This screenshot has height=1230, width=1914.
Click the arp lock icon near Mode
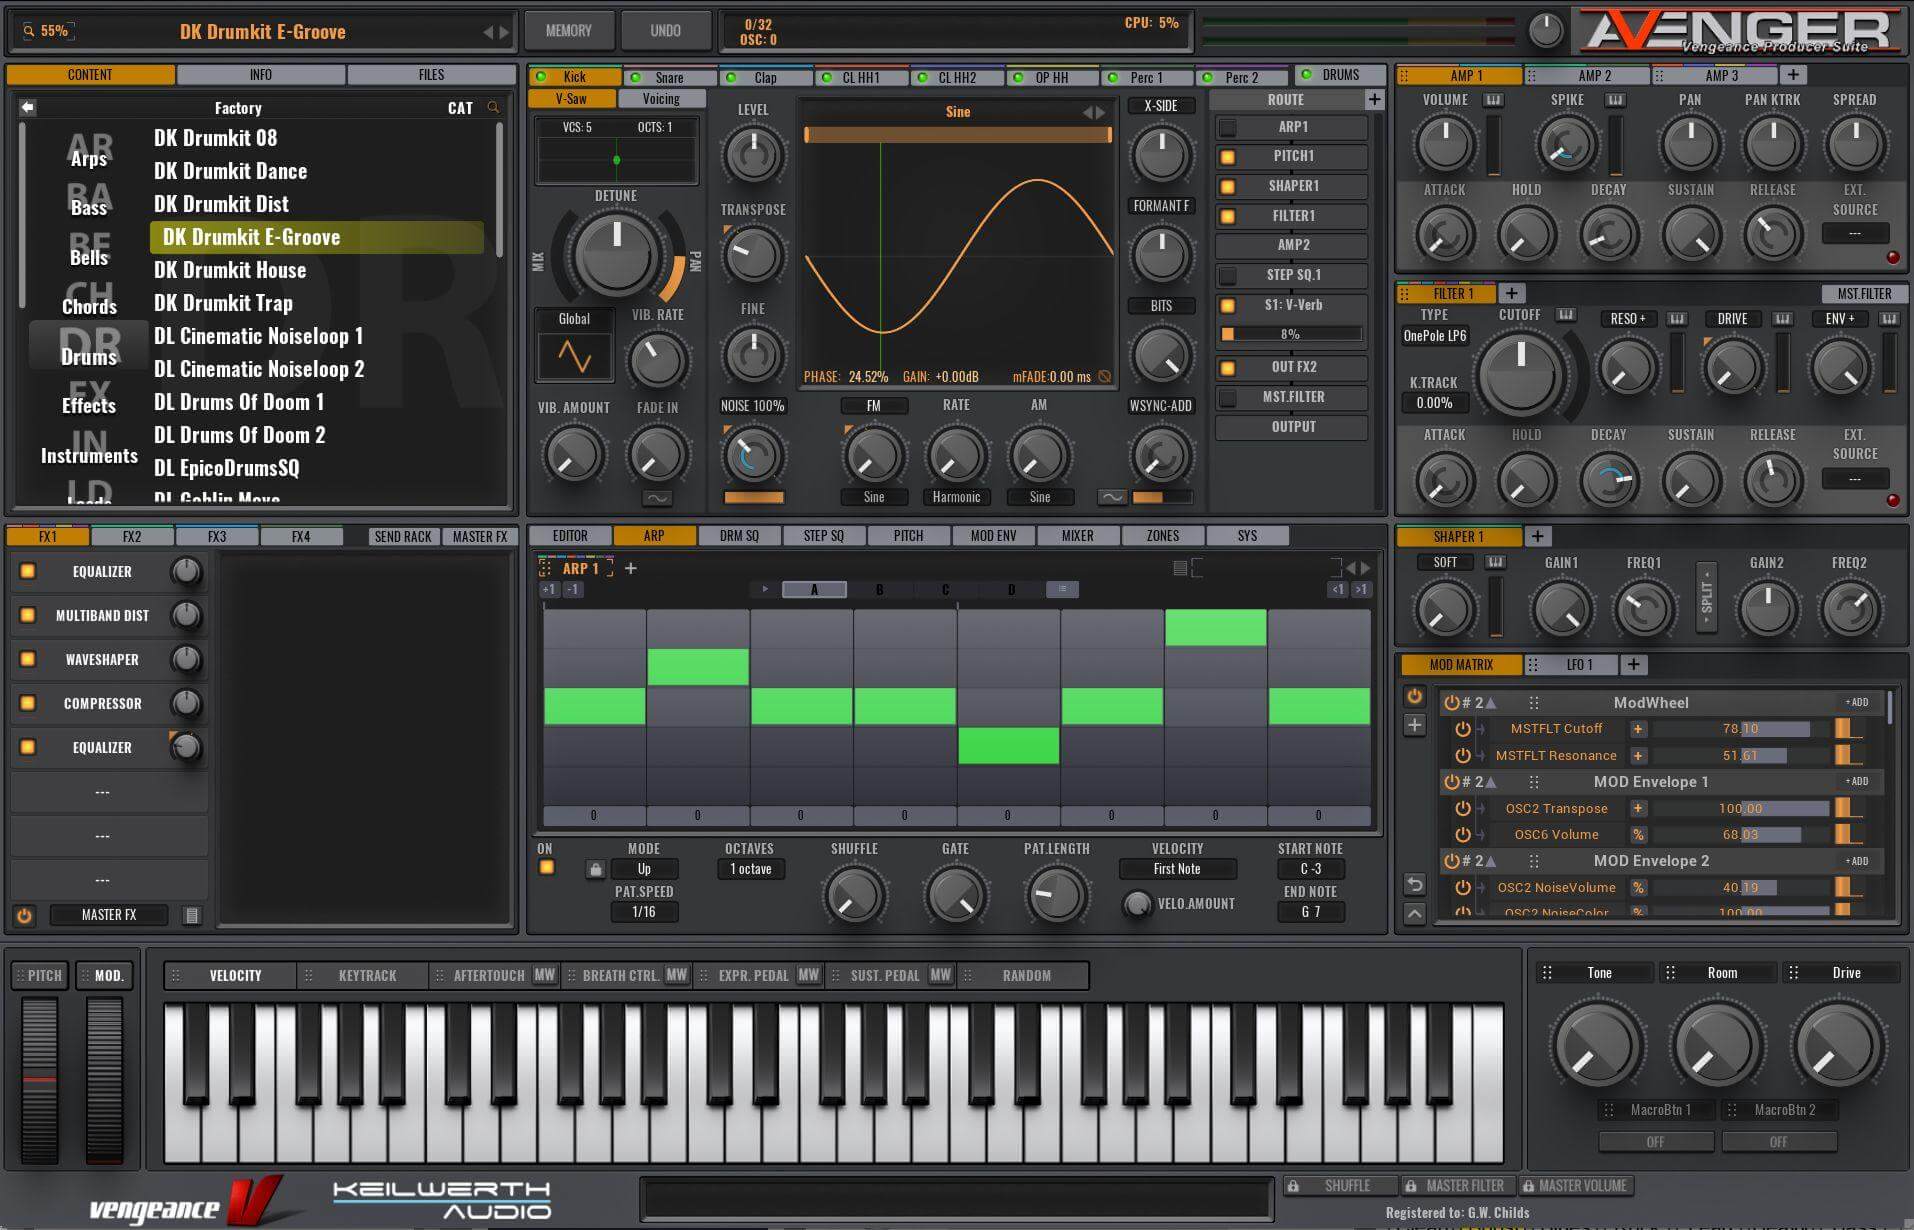(x=595, y=869)
